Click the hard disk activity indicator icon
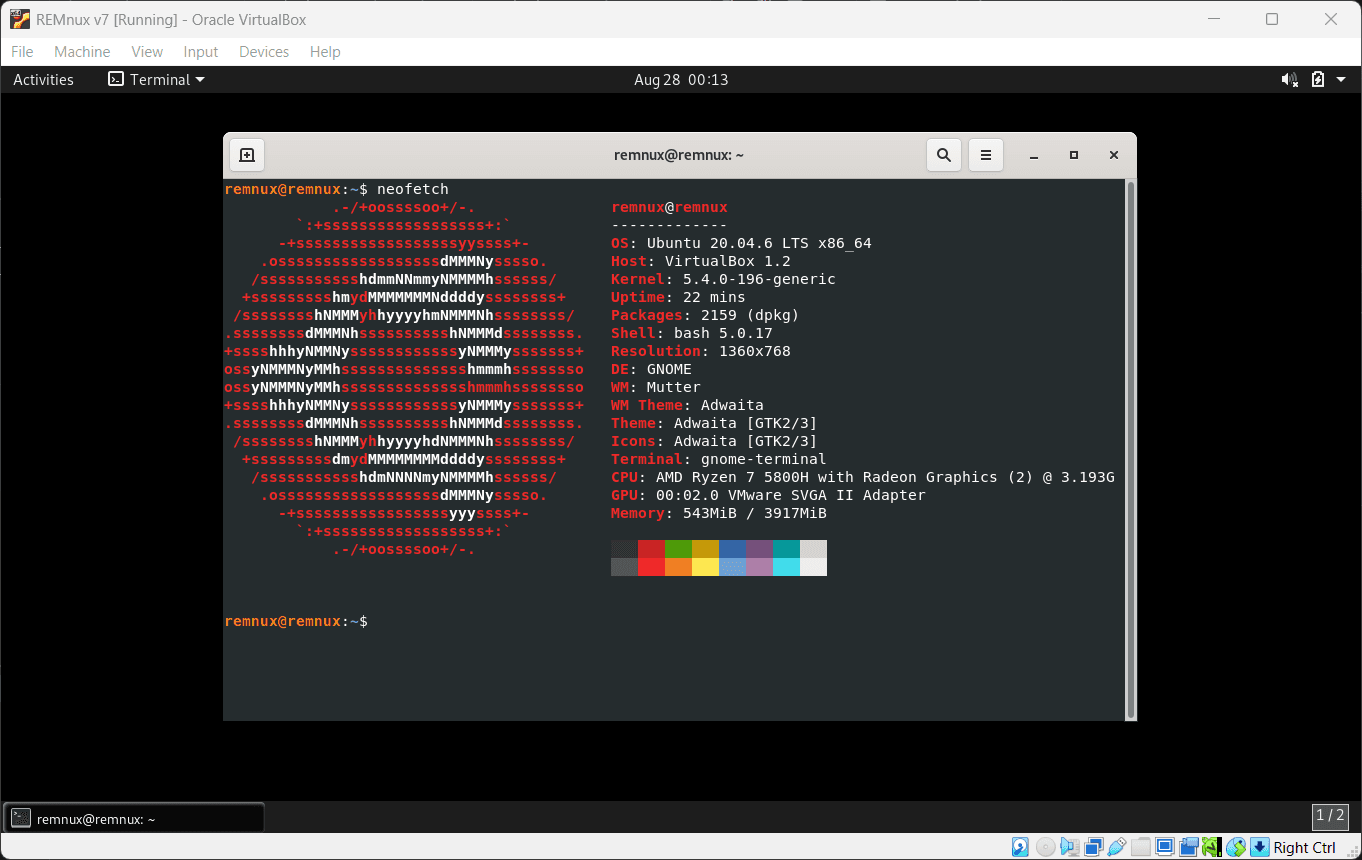This screenshot has height=860, width=1362. [x=1020, y=847]
